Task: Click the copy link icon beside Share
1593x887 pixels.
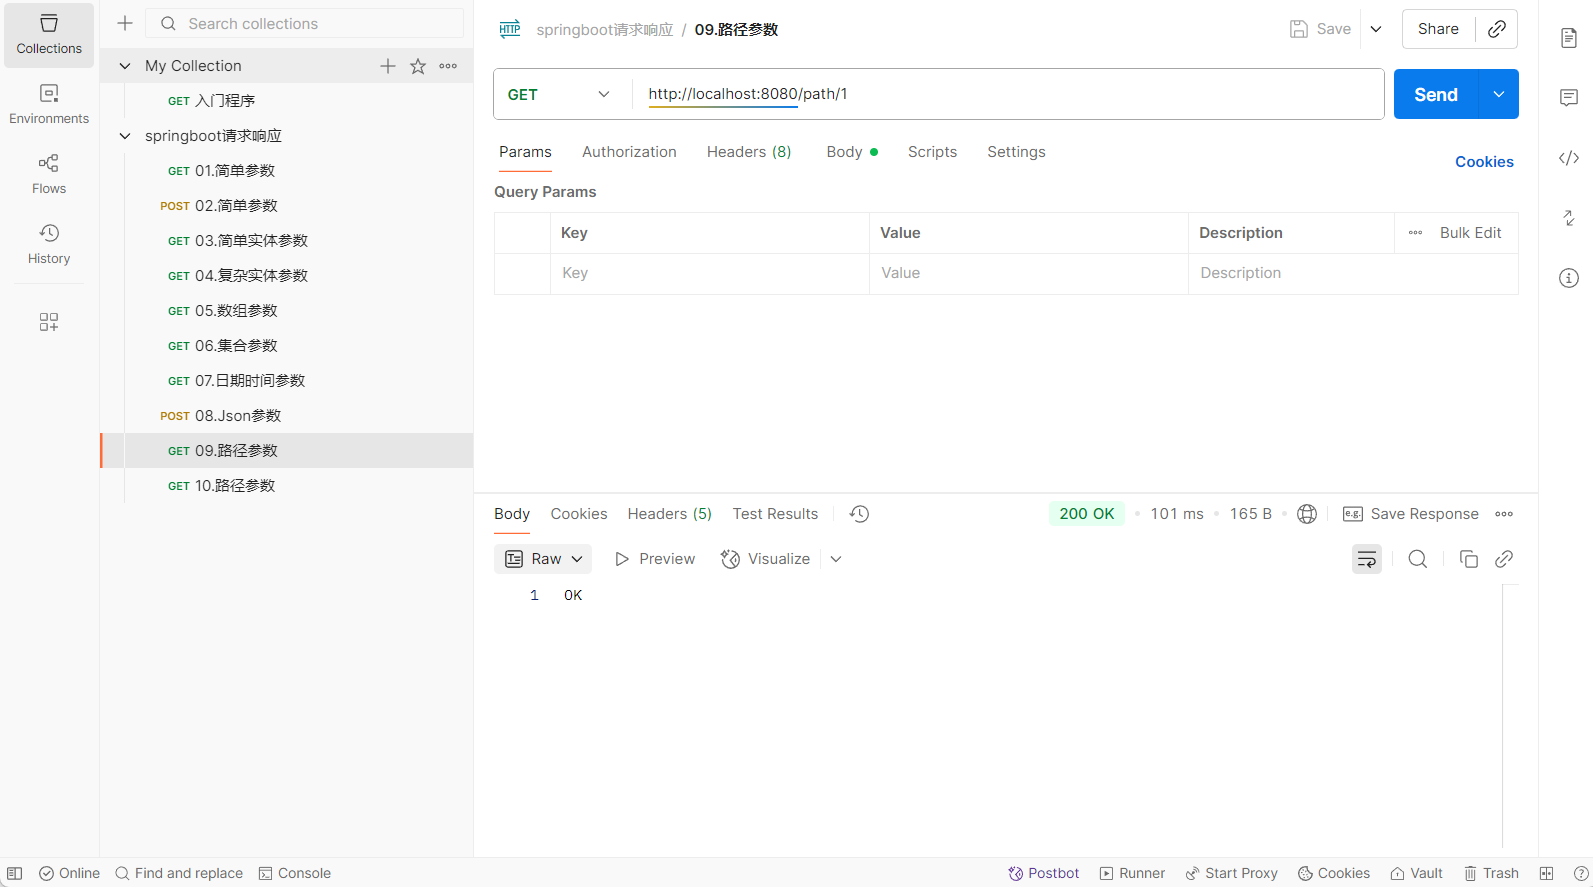Action: click(1497, 29)
